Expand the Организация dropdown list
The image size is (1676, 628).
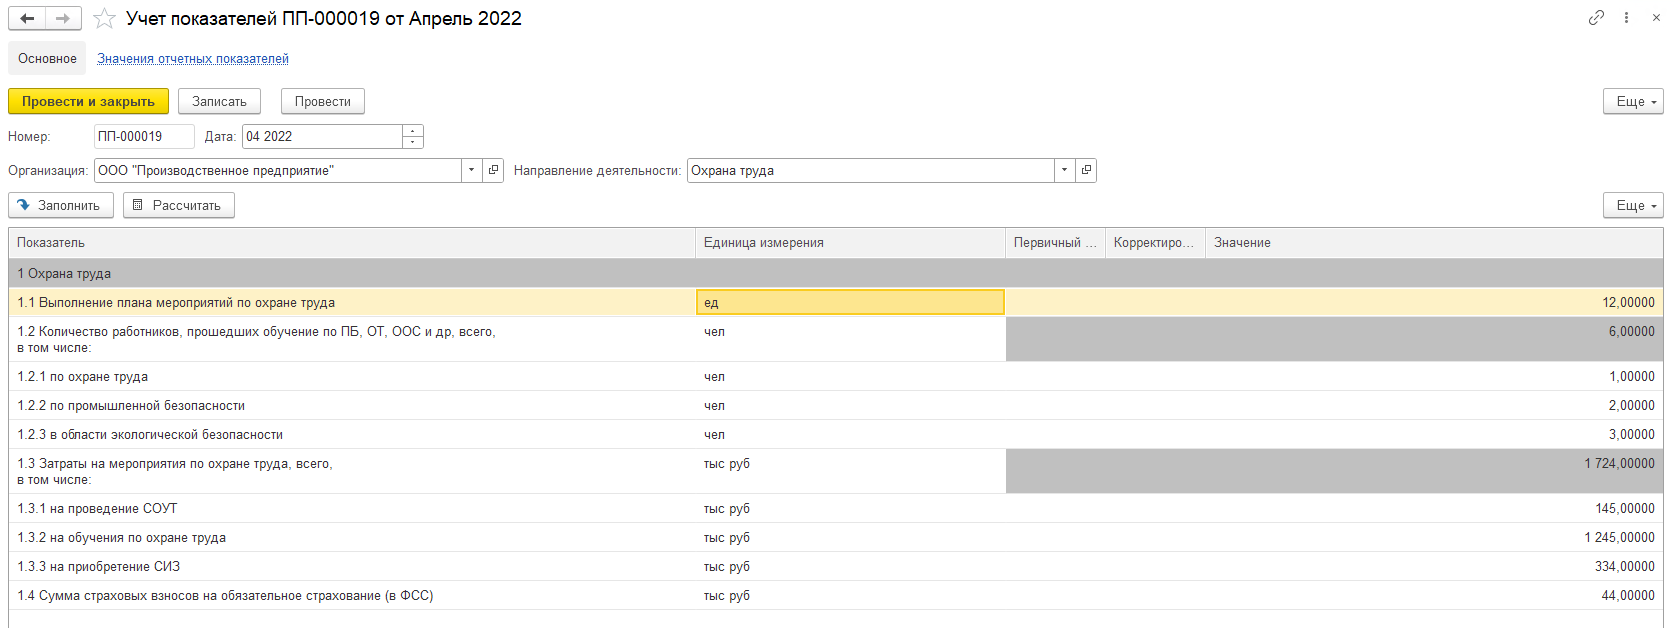(471, 170)
